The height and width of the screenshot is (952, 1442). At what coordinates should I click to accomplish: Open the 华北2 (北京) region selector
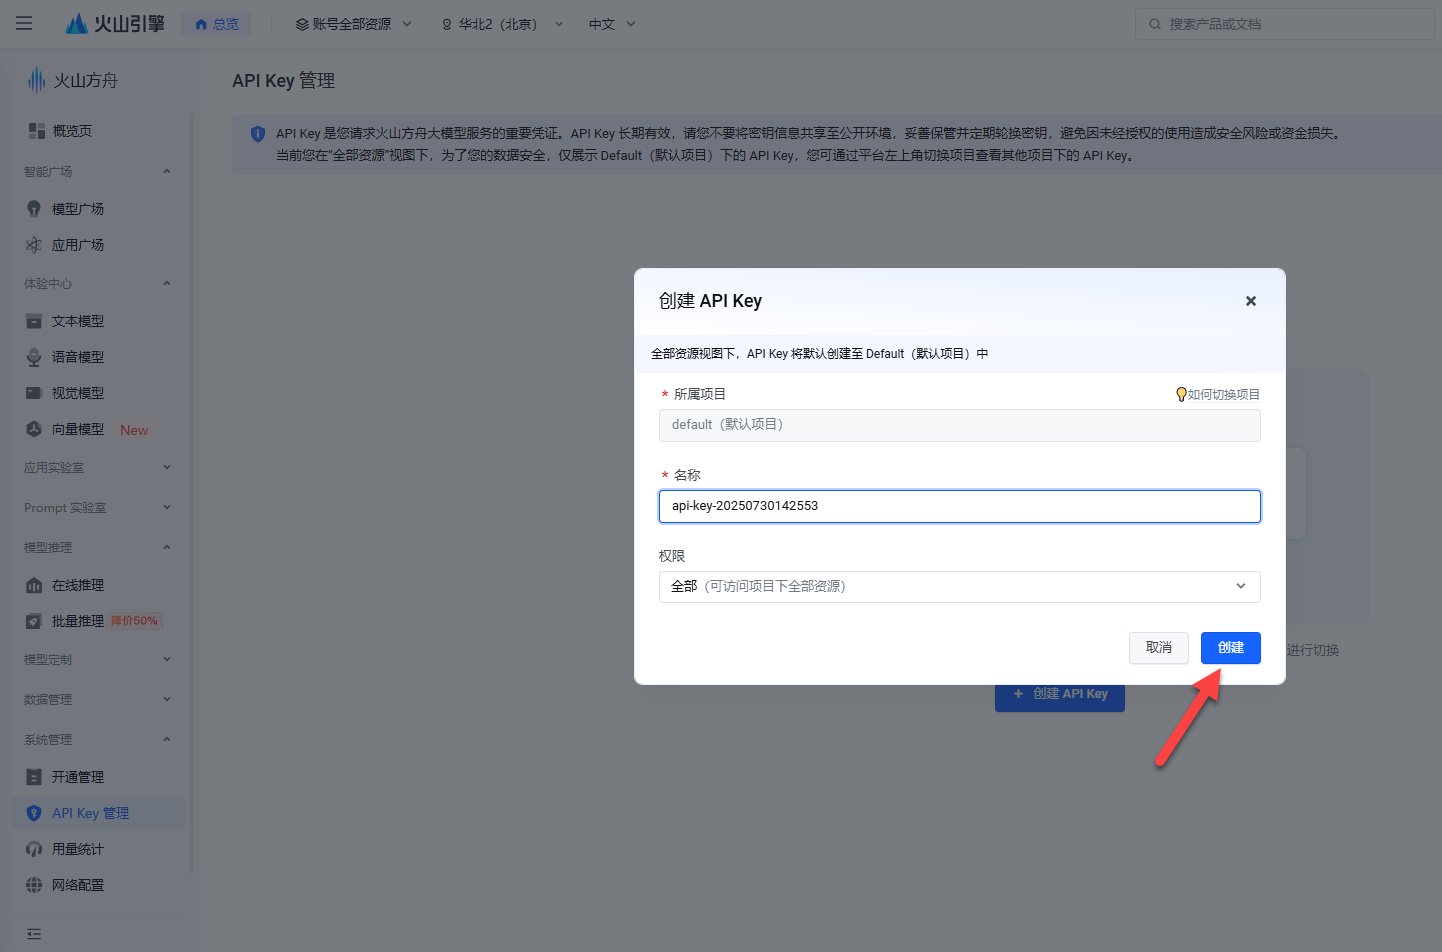click(x=502, y=24)
